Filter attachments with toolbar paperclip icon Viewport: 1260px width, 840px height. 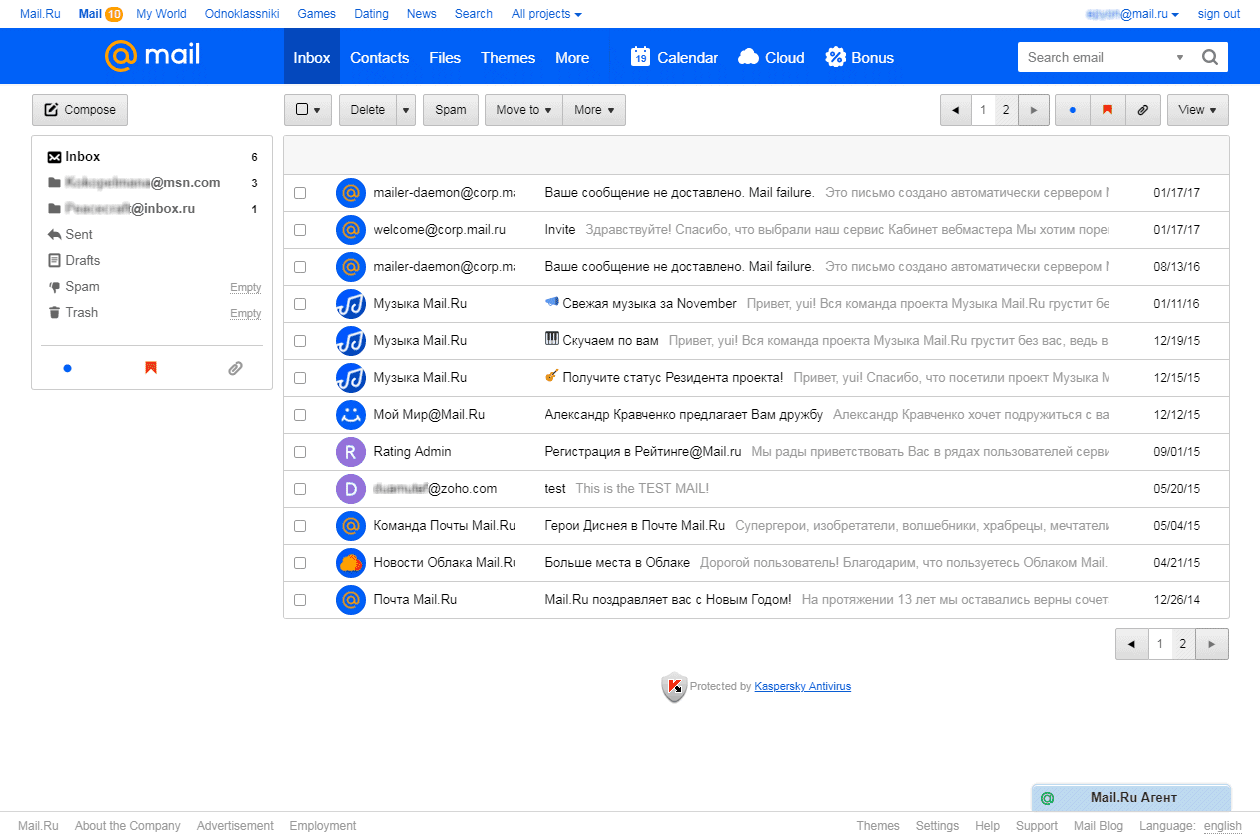click(x=1142, y=110)
